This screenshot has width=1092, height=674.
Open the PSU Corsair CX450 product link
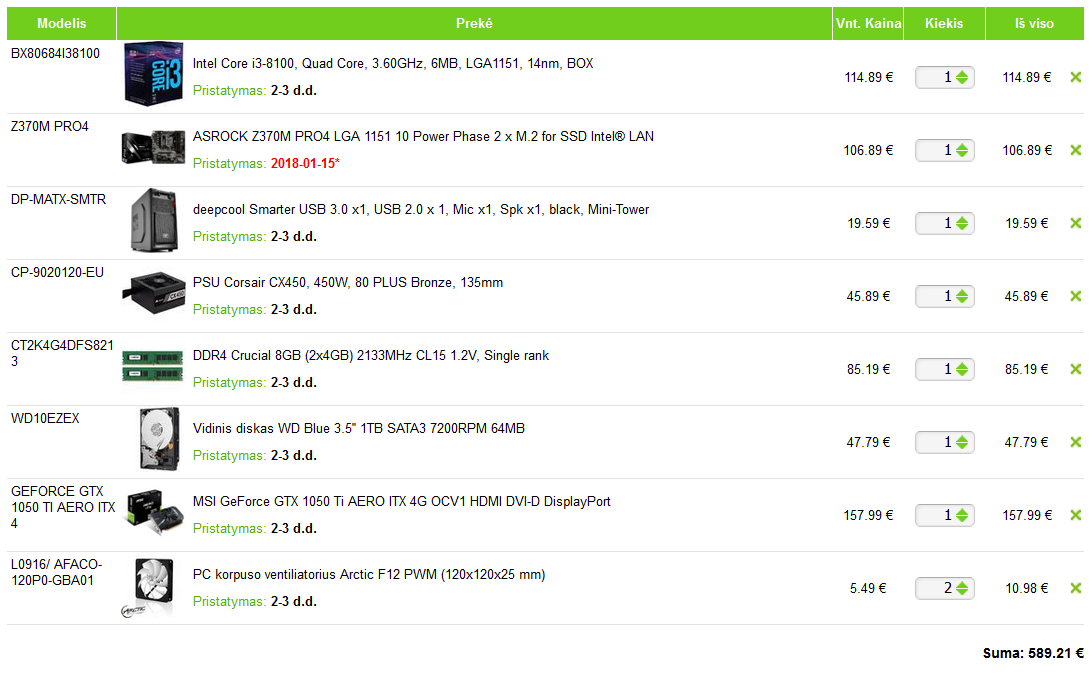coord(348,283)
